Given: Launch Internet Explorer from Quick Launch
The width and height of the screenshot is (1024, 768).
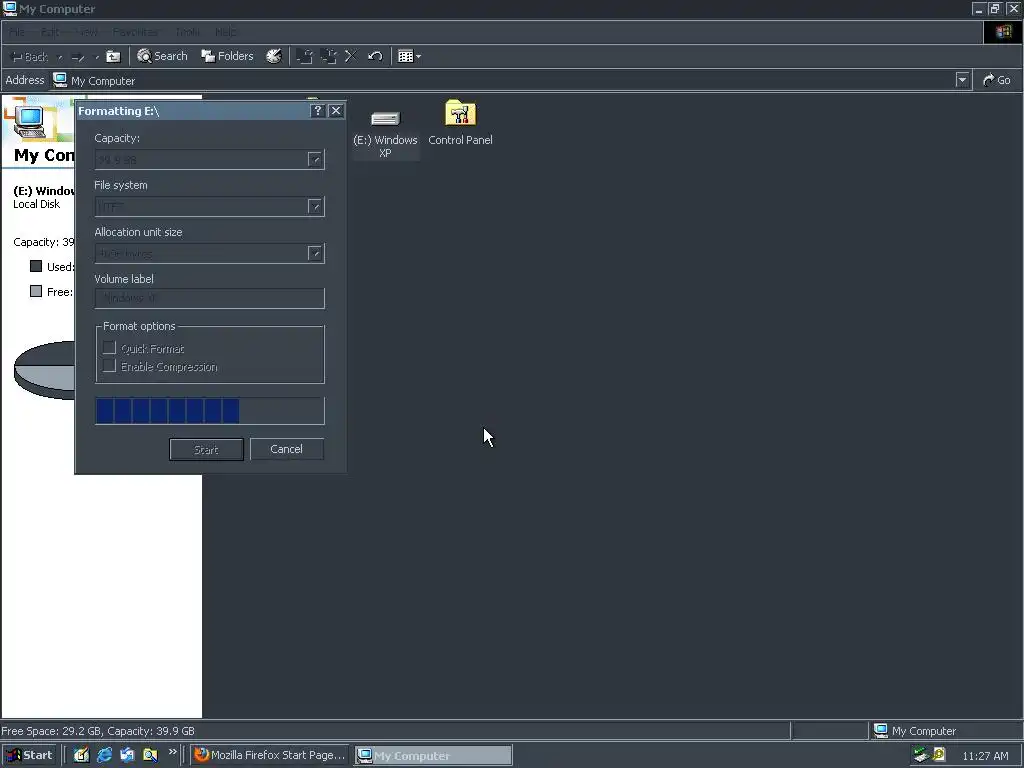Looking at the screenshot, I should pos(104,755).
